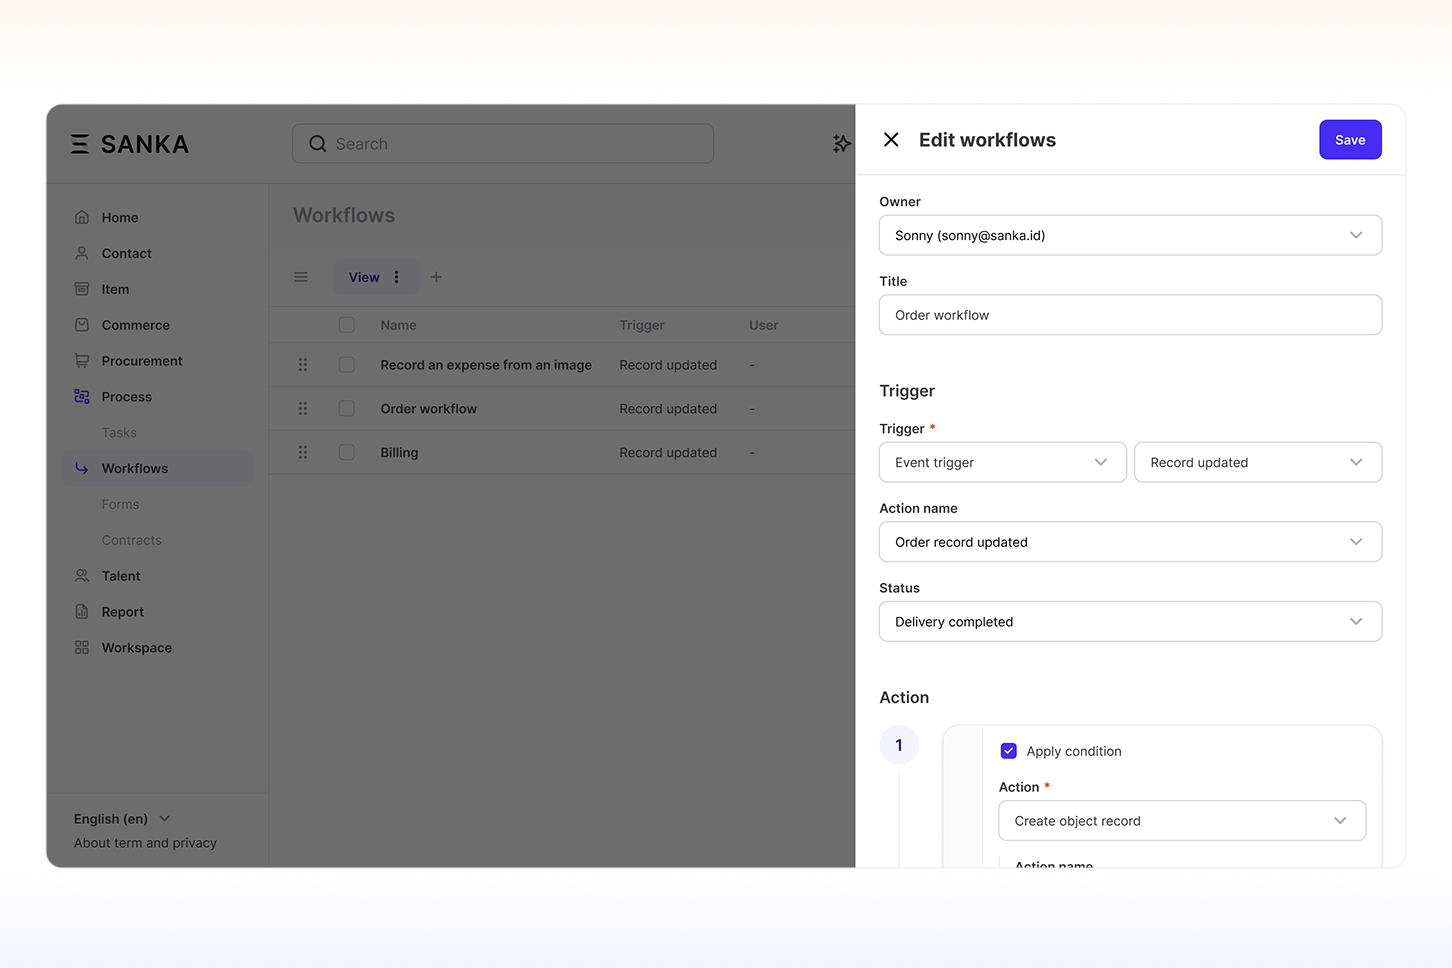Screen dimensions: 1452x968
Task: Click the Procurement cart icon
Action: coord(82,361)
